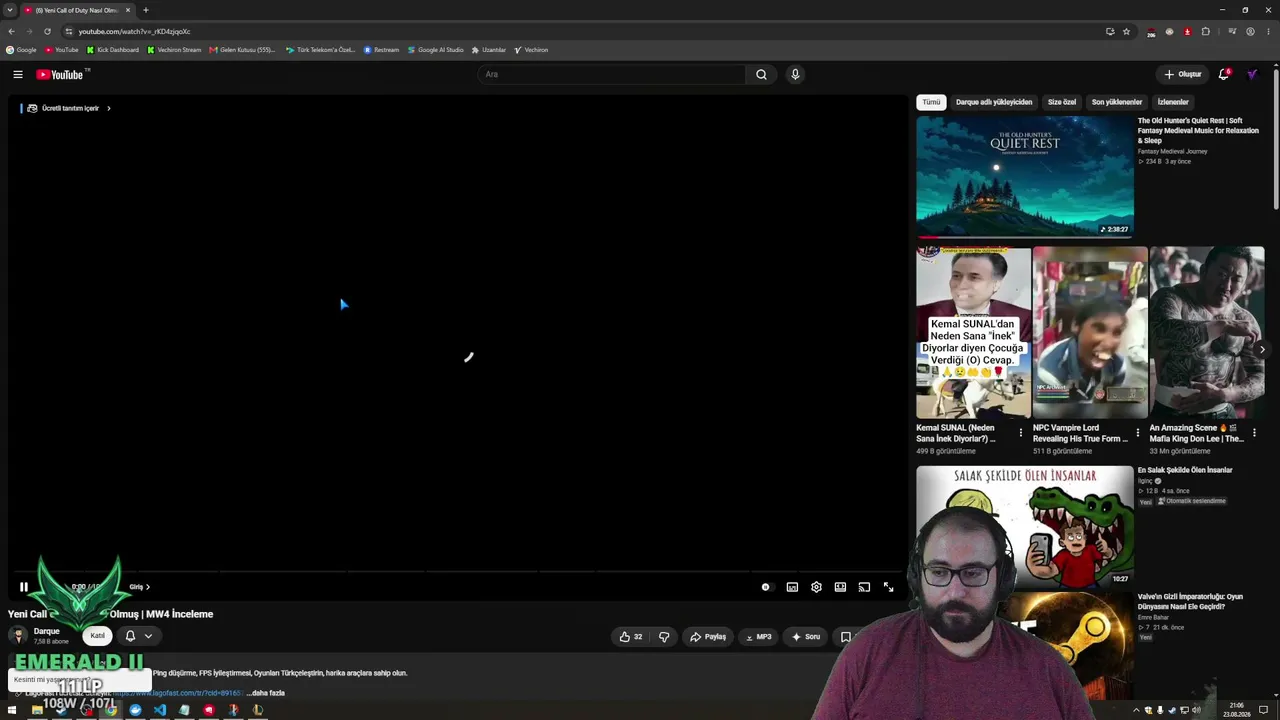Image resolution: width=1280 pixels, height=720 pixels.
Task: Open the Kick Dashboard bookmark
Action: (x=113, y=50)
